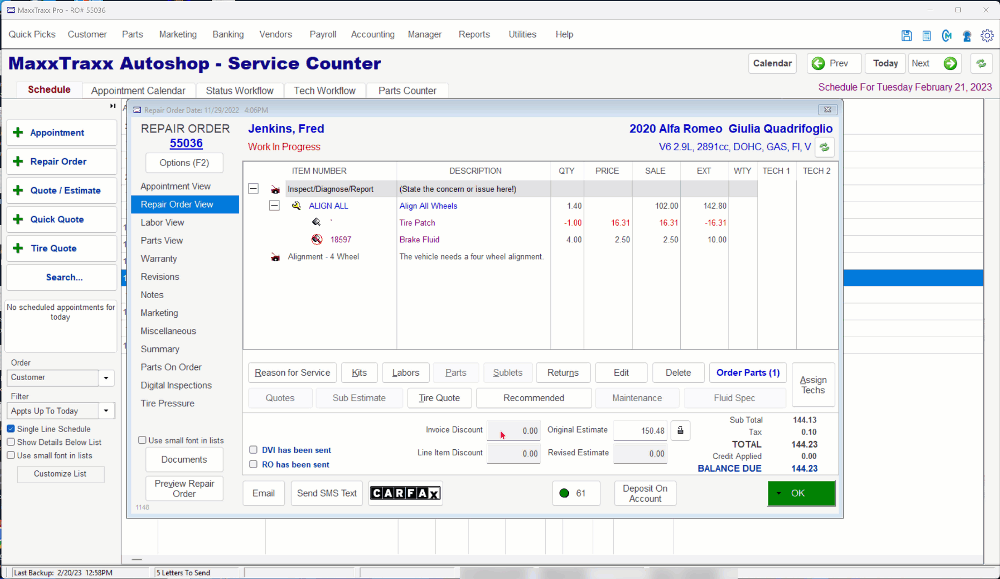Open the calculator icon in top toolbar
This screenshot has width=1000, height=579.
click(x=927, y=36)
